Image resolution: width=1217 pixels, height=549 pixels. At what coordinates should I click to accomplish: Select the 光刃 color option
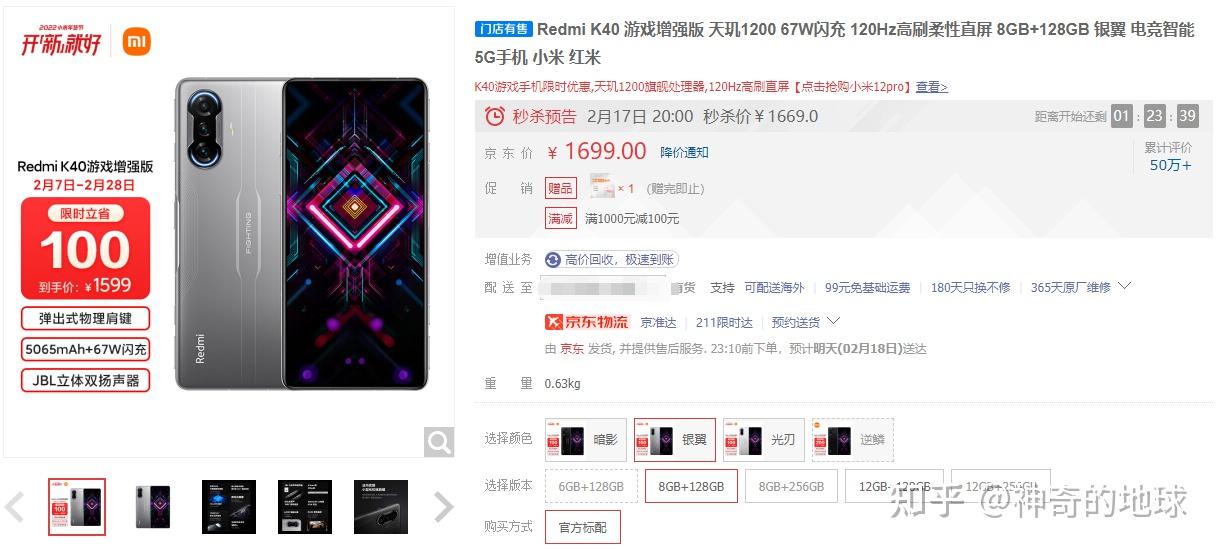tap(764, 440)
